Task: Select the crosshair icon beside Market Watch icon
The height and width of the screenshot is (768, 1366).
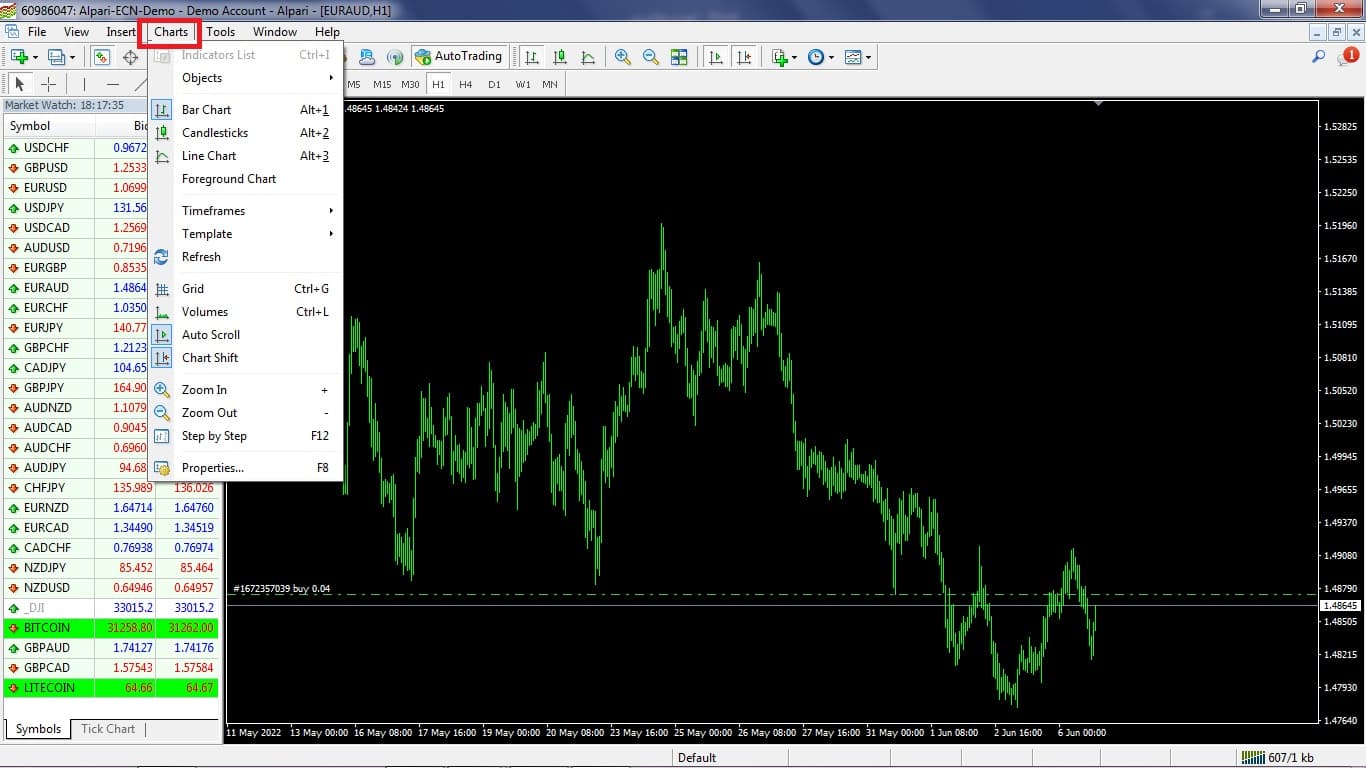Action: pos(130,57)
